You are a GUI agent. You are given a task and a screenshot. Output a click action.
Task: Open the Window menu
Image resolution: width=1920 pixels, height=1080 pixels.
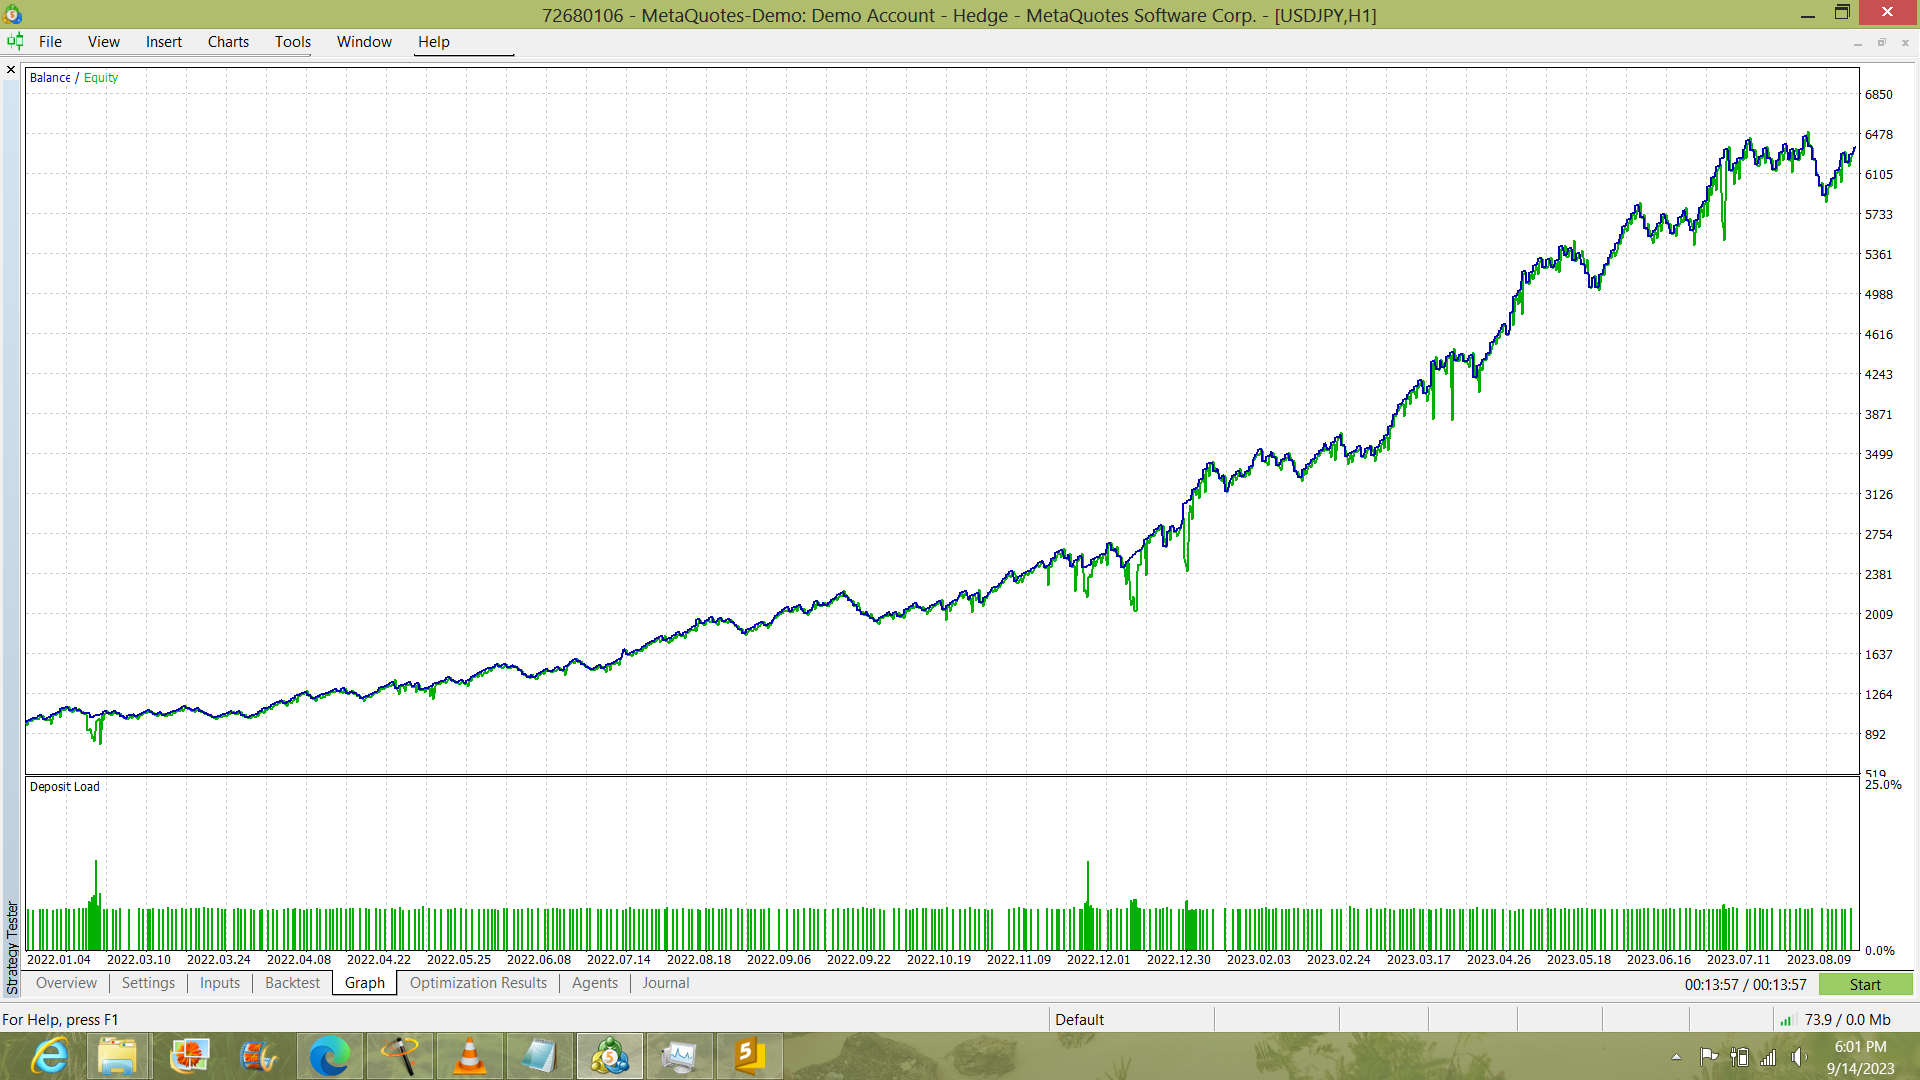[364, 42]
